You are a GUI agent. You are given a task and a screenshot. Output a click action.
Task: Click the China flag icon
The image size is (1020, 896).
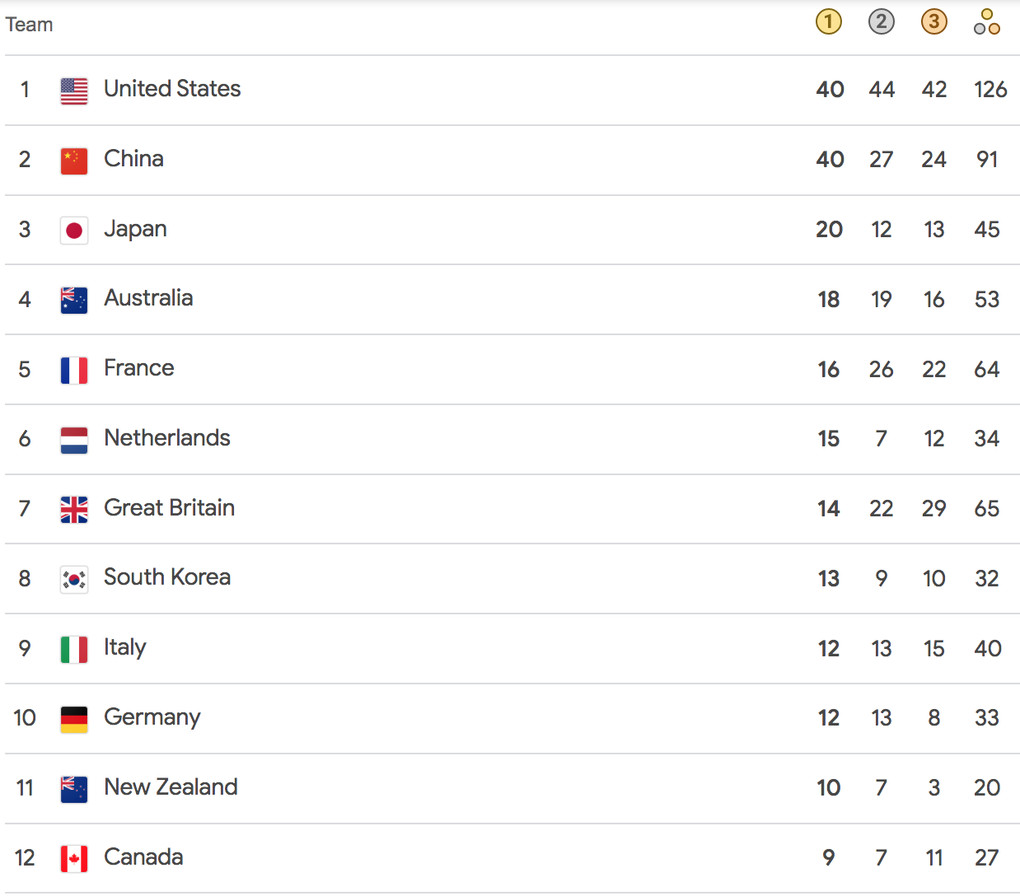(x=74, y=160)
